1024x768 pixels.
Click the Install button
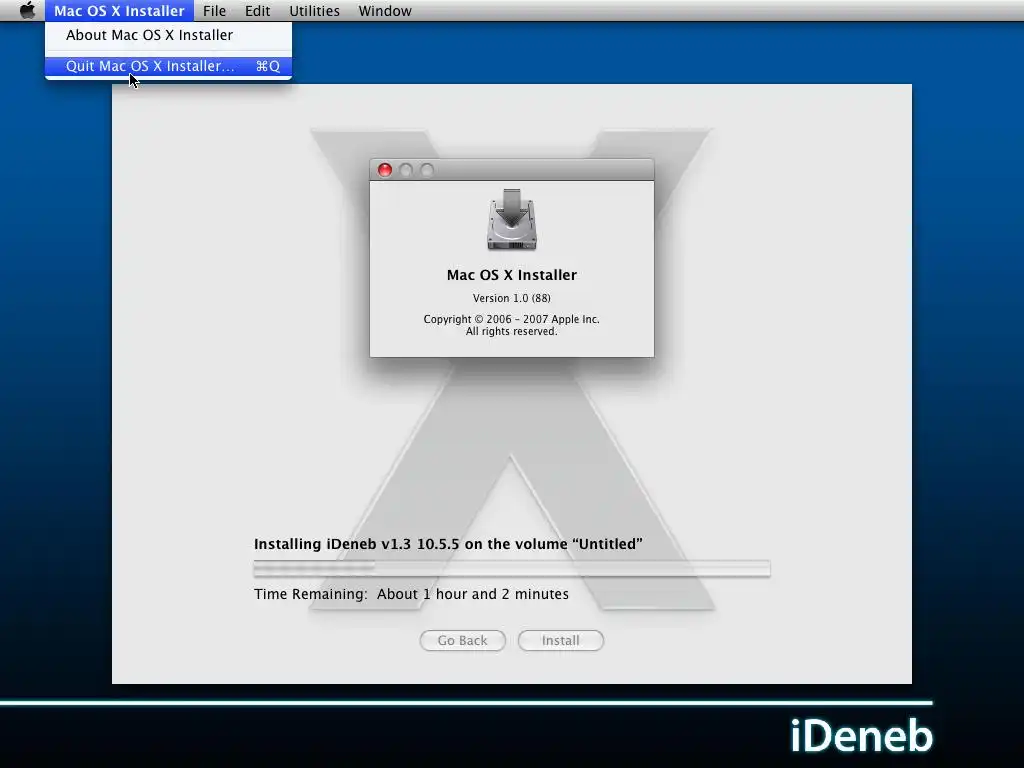pyautogui.click(x=560, y=641)
